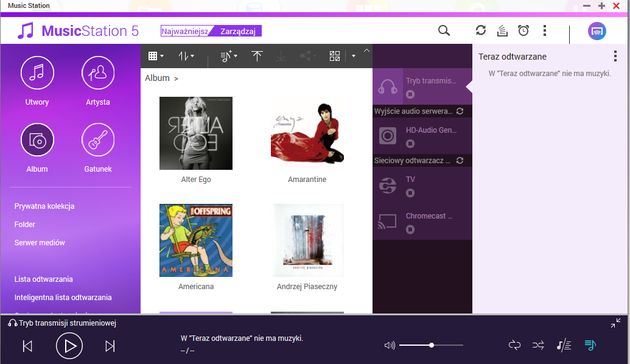This screenshot has height=364, width=630.
Task: Toggle the now playing list icon
Action: (590, 345)
